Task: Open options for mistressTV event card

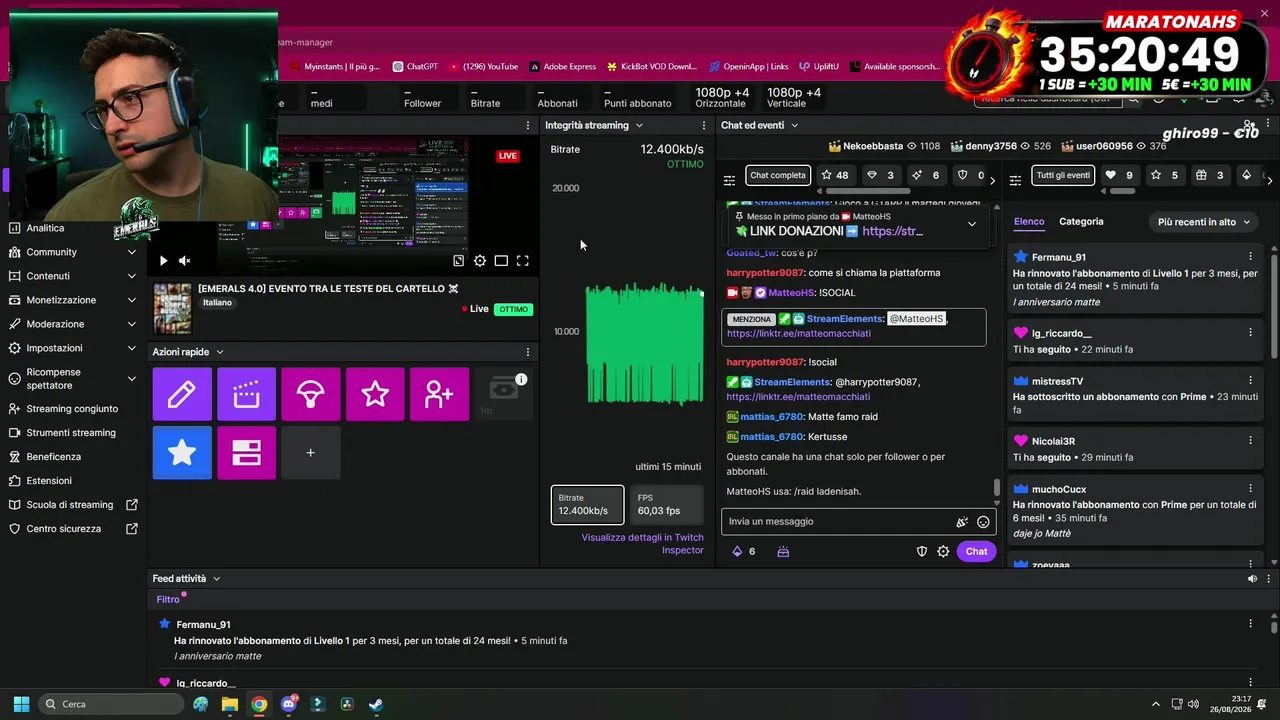Action: coord(1250,381)
